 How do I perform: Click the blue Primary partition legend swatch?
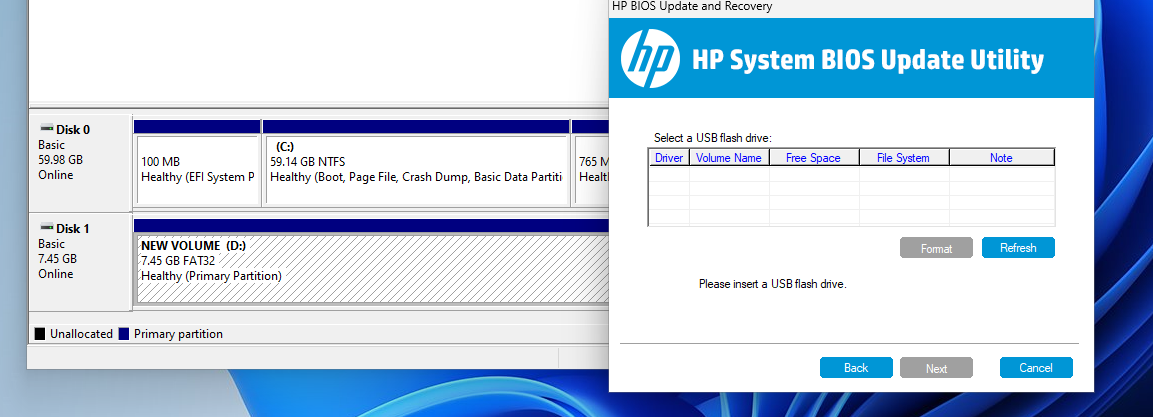coord(124,334)
